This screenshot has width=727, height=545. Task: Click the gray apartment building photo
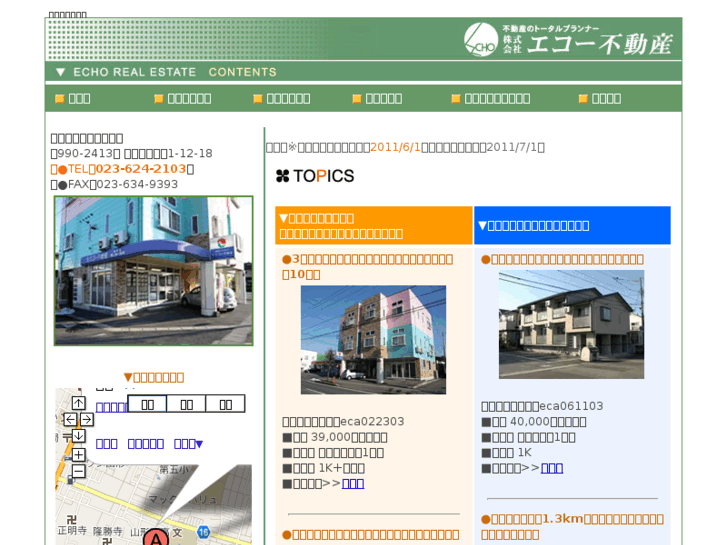(571, 324)
